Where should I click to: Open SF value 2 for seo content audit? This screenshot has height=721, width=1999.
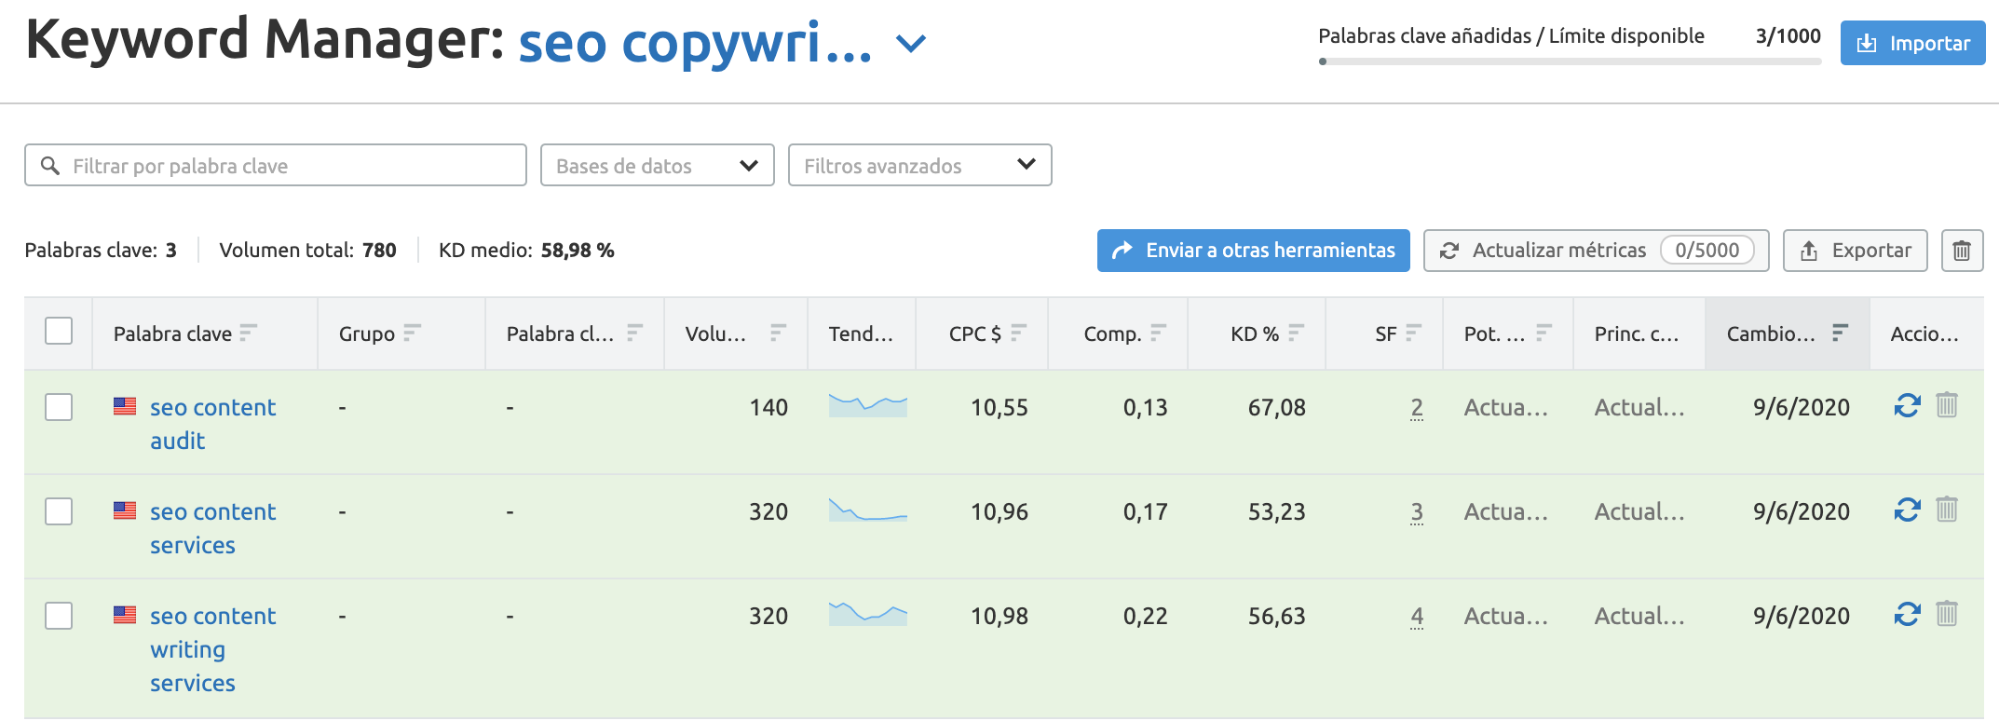point(1416,408)
